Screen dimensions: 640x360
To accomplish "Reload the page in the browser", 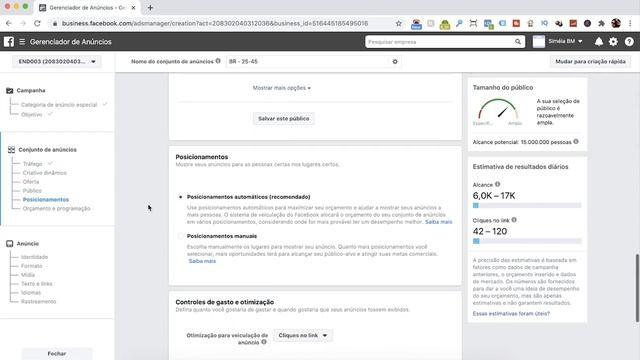I will (x=37, y=24).
